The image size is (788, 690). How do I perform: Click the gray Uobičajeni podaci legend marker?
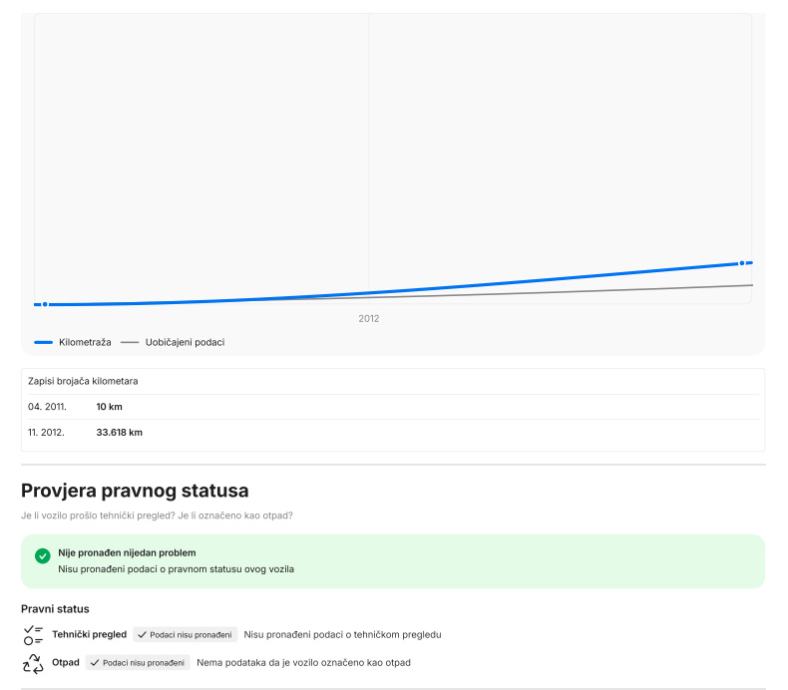[x=129, y=342]
